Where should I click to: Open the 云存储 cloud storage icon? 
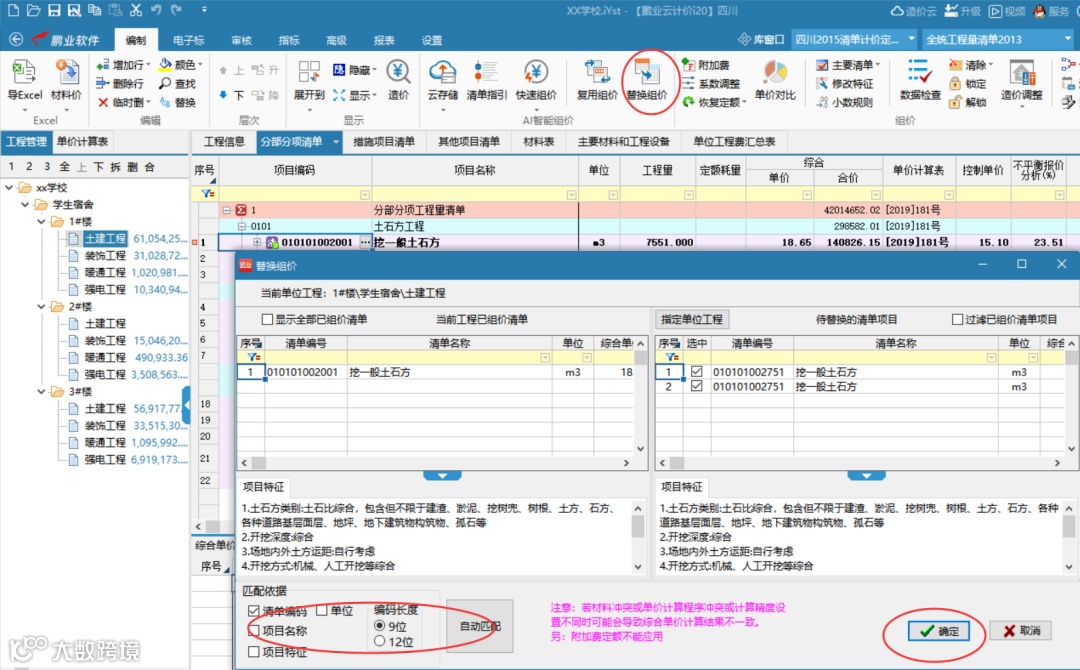(442, 72)
